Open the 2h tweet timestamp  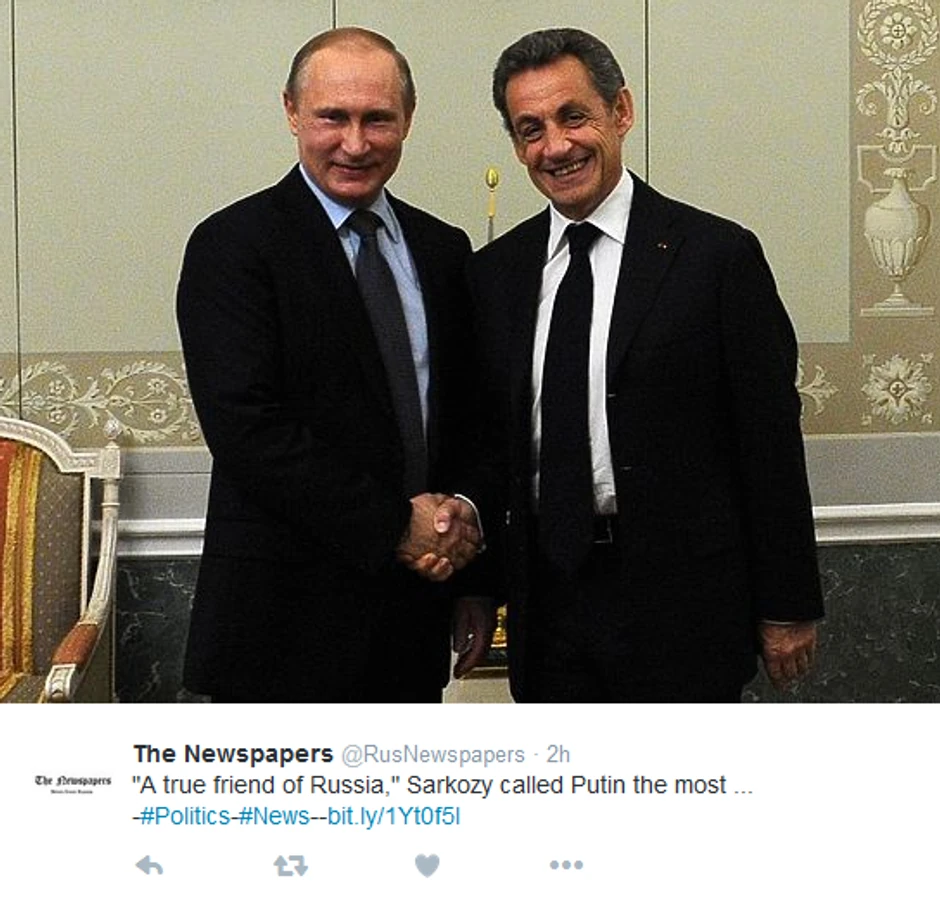pyautogui.click(x=558, y=755)
